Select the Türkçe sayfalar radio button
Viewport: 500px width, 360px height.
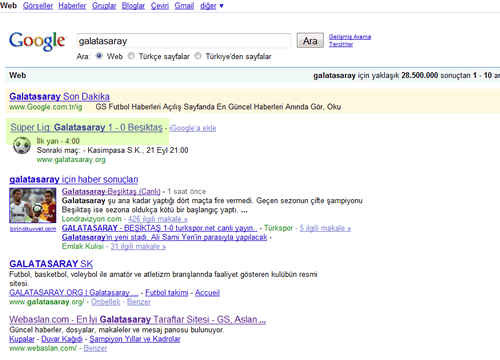[x=131, y=56]
